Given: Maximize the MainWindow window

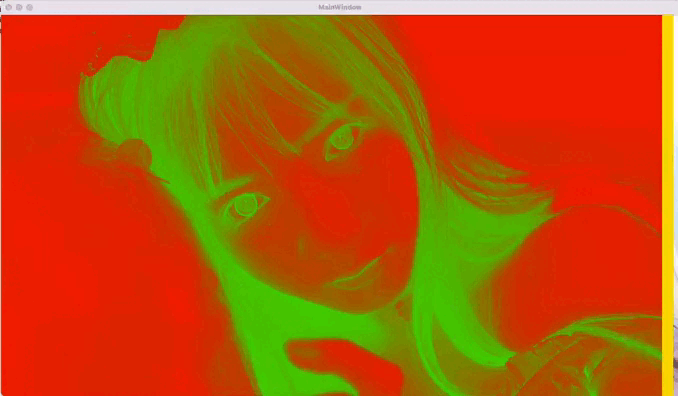Looking at the screenshot, I should pos(29,7).
